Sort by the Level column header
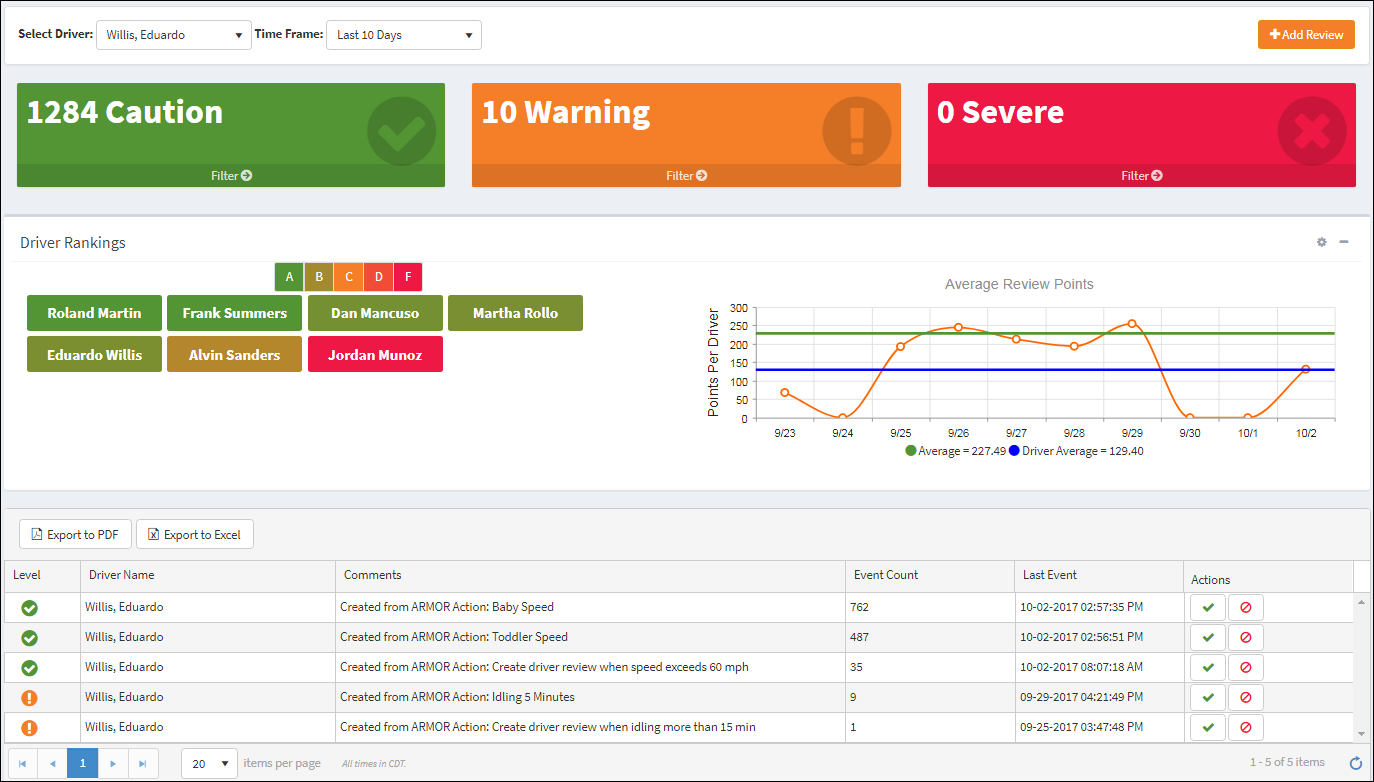The width and height of the screenshot is (1374, 782). click(x=43, y=575)
